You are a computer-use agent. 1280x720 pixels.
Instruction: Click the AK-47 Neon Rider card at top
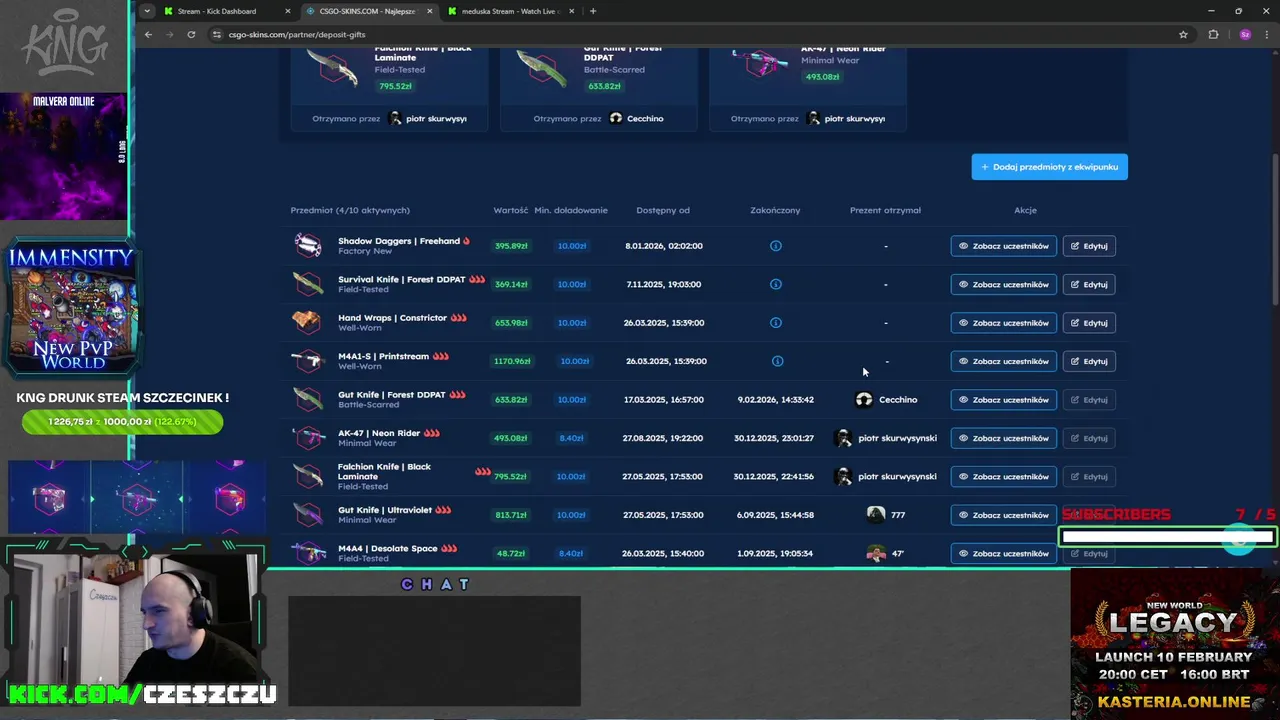[808, 88]
